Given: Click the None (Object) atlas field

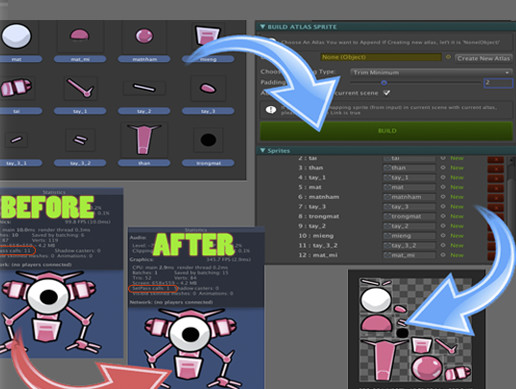Looking at the screenshot, I should point(381,57).
